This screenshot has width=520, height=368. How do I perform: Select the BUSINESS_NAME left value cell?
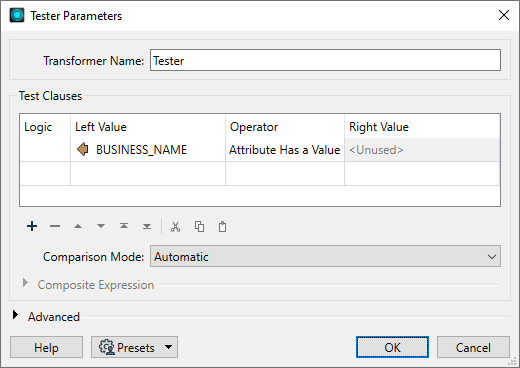tap(148, 150)
